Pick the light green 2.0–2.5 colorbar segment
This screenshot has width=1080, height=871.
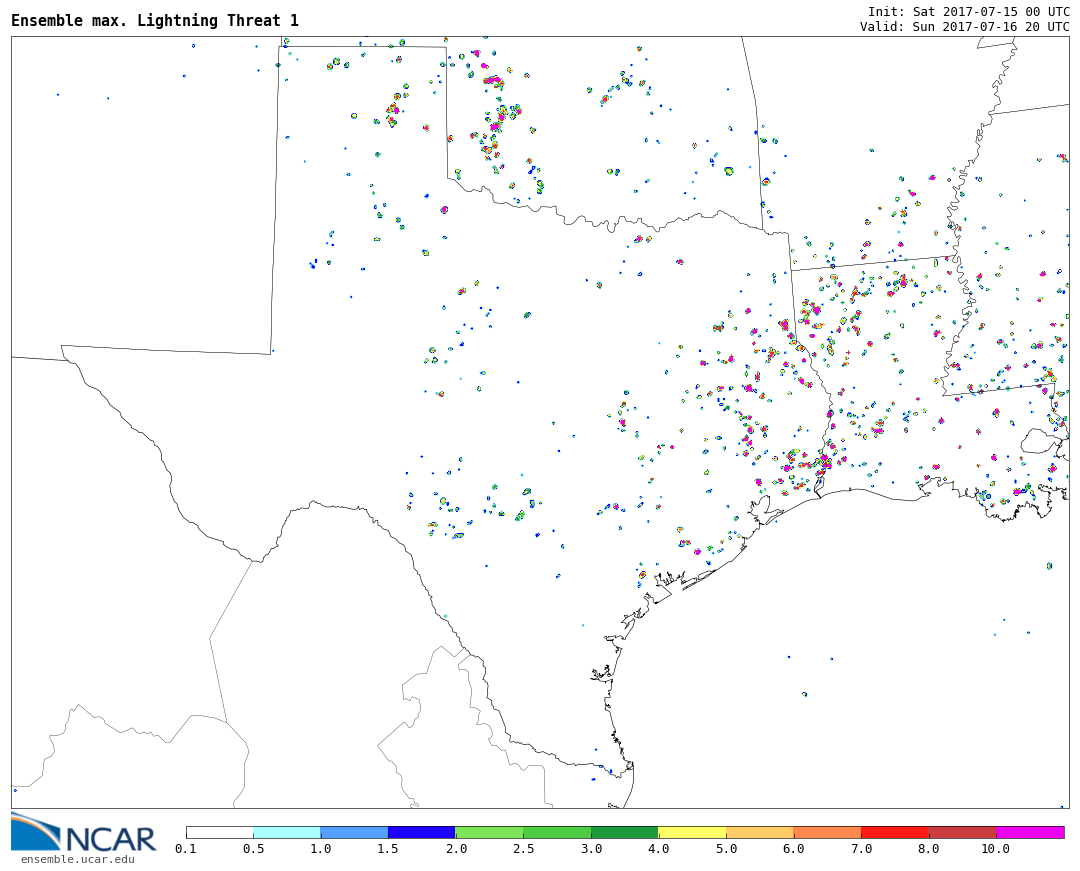490,832
